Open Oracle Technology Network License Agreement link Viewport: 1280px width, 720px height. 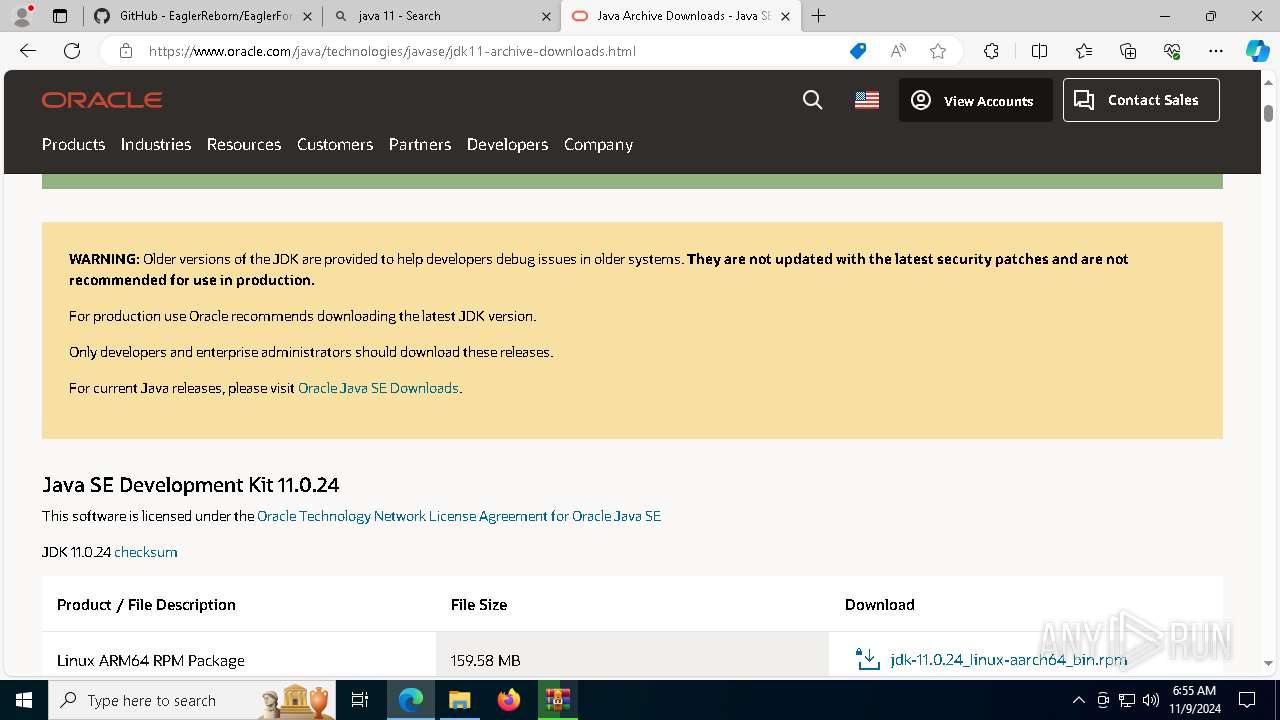click(459, 516)
